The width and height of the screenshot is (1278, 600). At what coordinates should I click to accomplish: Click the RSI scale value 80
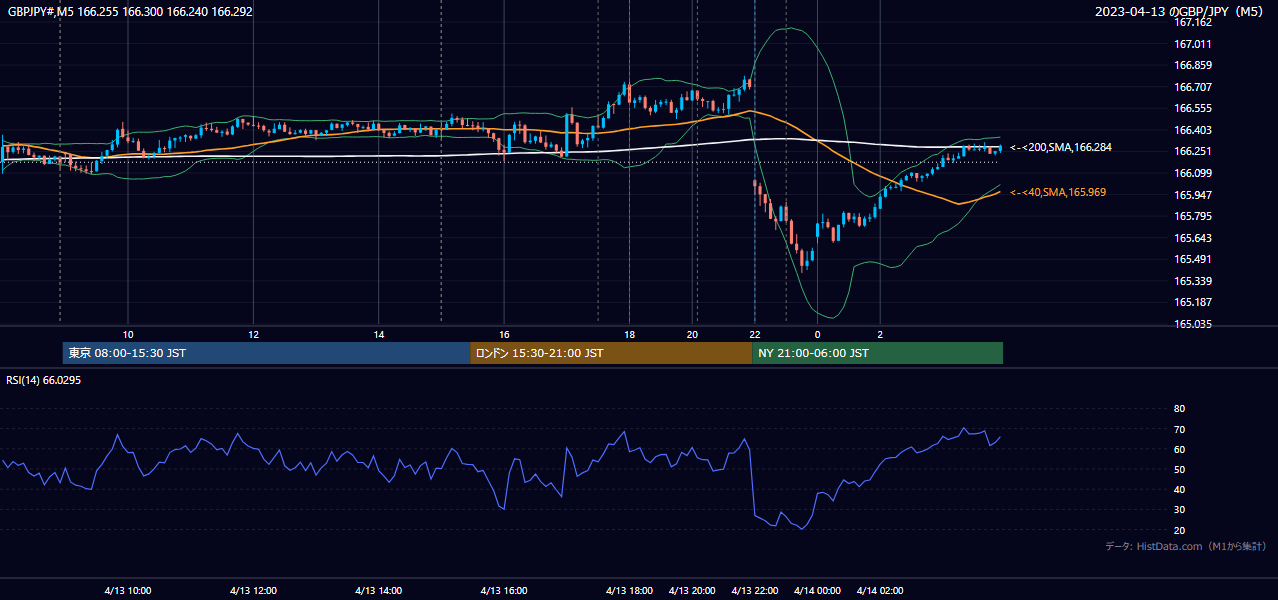(1179, 409)
